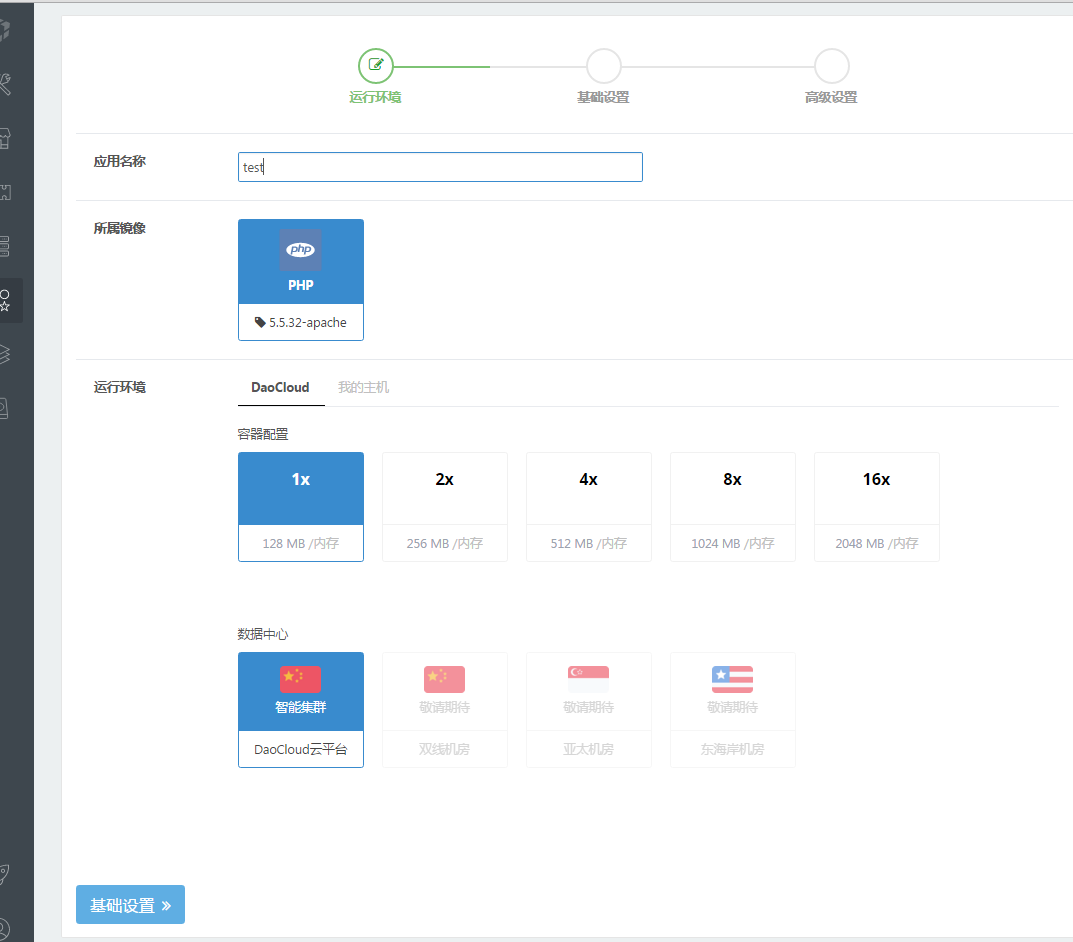Open the wrench tools icon in the sidebar
This screenshot has width=1073, height=942.
(x=5, y=83)
